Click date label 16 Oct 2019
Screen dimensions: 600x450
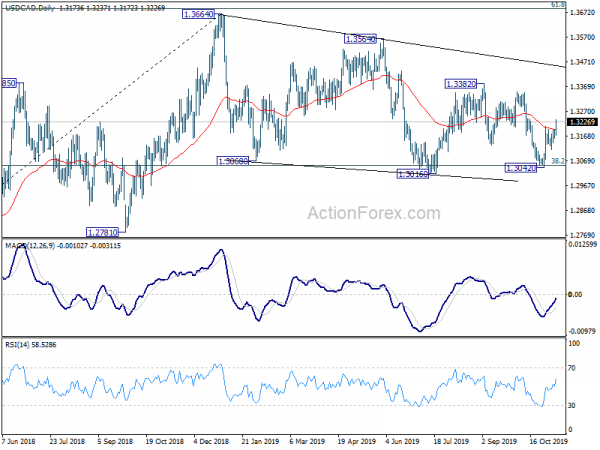pyautogui.click(x=548, y=442)
